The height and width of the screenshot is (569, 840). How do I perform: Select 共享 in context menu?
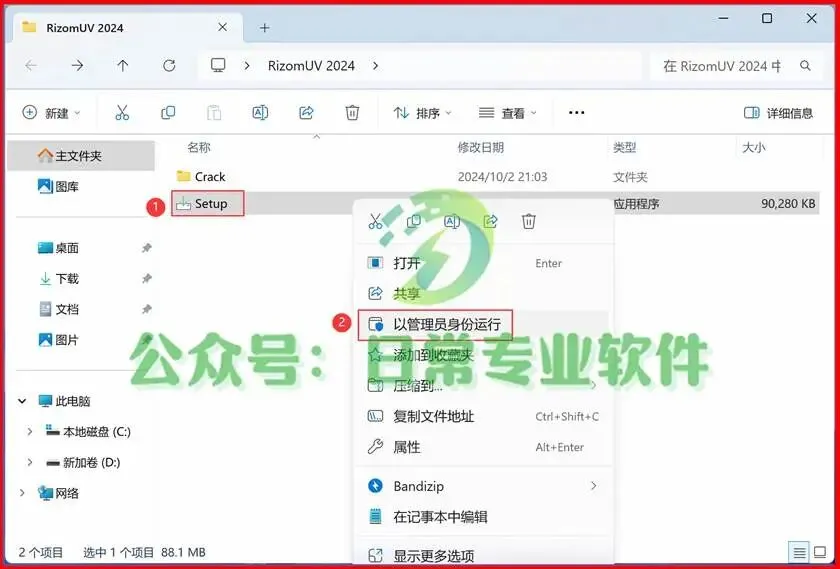point(484,294)
